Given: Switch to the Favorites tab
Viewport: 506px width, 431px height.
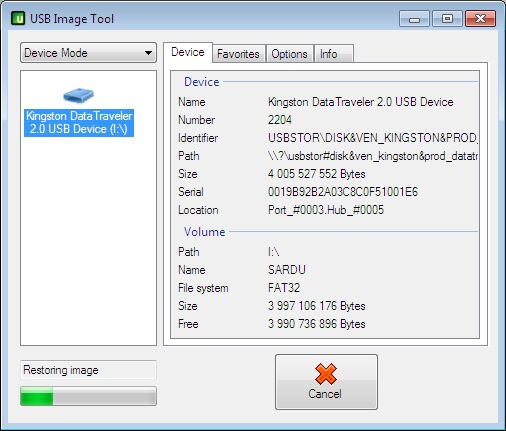Looking at the screenshot, I should point(238,54).
